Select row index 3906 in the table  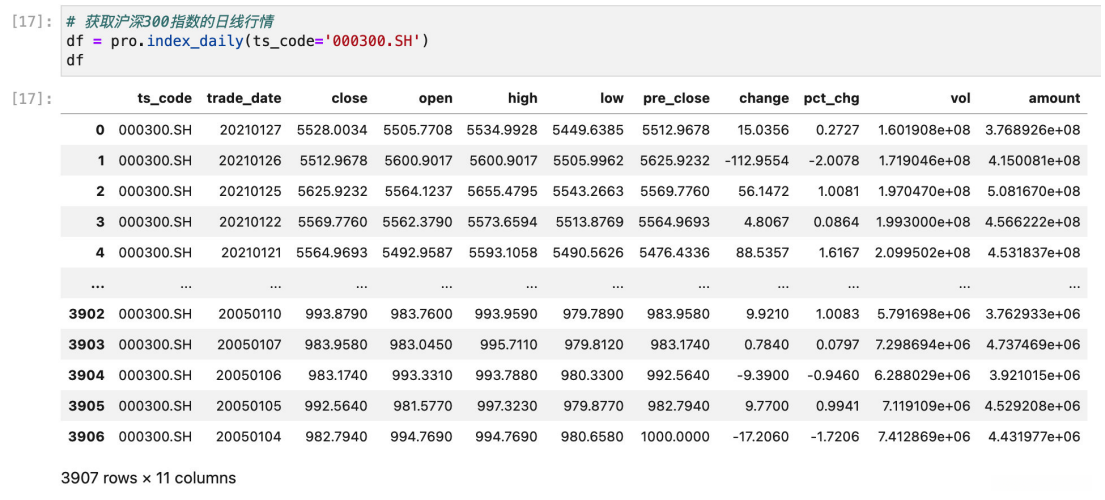pos(86,436)
